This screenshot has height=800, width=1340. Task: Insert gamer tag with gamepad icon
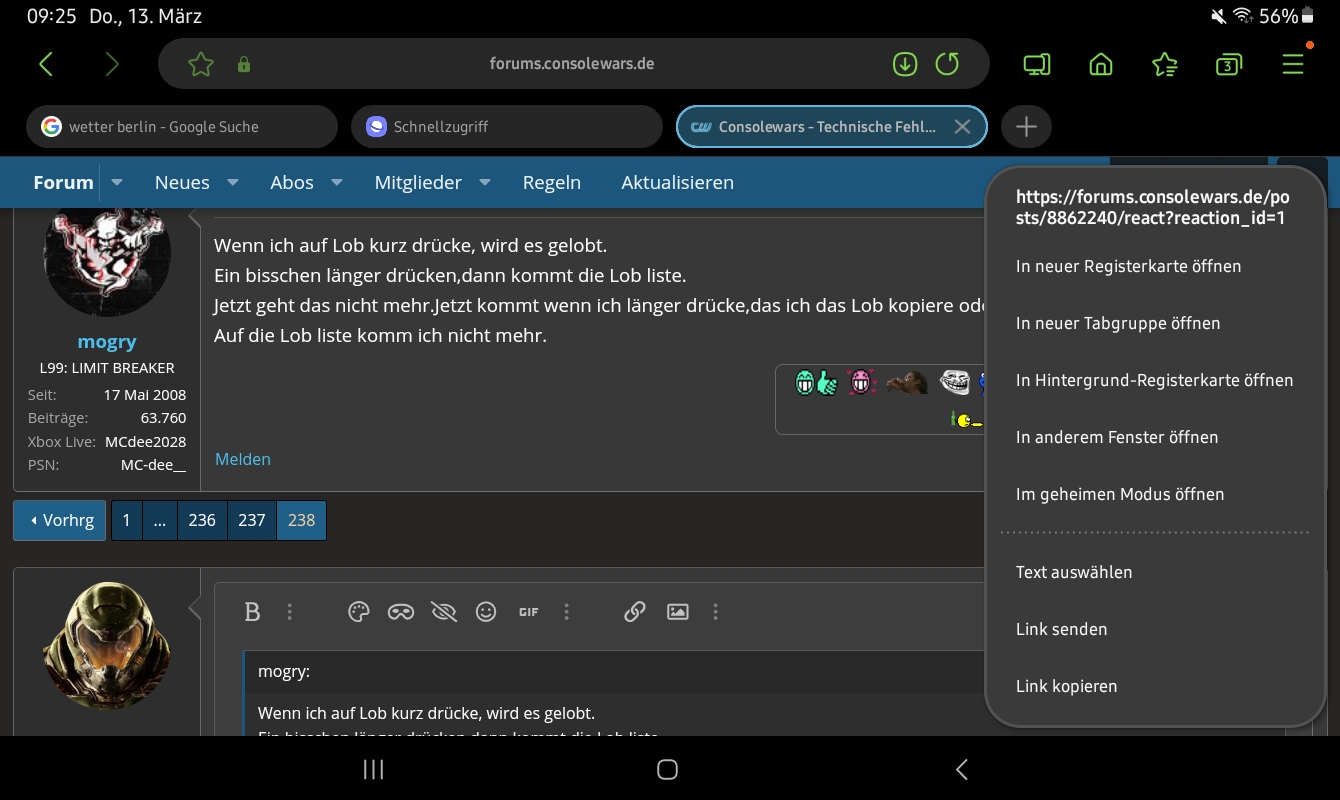401,612
